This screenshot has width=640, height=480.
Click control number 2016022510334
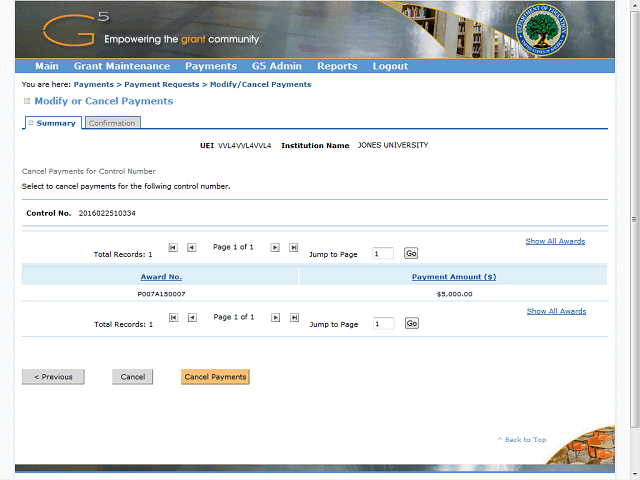point(107,213)
